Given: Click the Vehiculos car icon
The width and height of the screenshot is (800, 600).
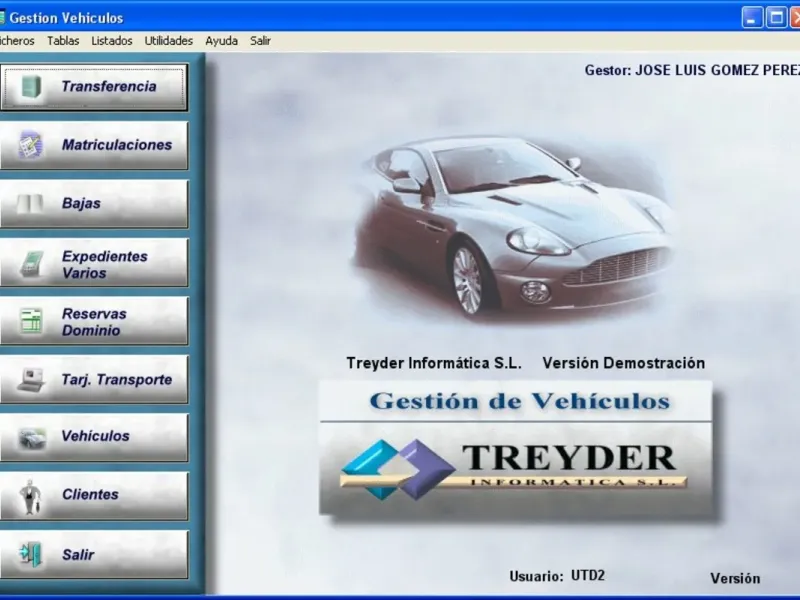Looking at the screenshot, I should tap(32, 438).
